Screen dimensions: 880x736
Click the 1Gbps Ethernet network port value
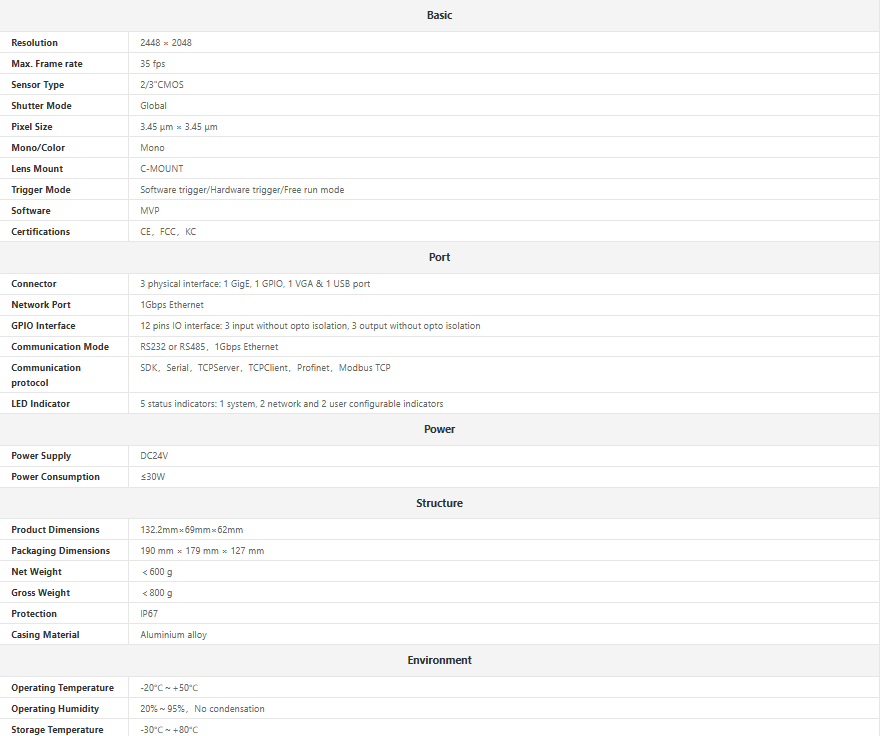172,305
